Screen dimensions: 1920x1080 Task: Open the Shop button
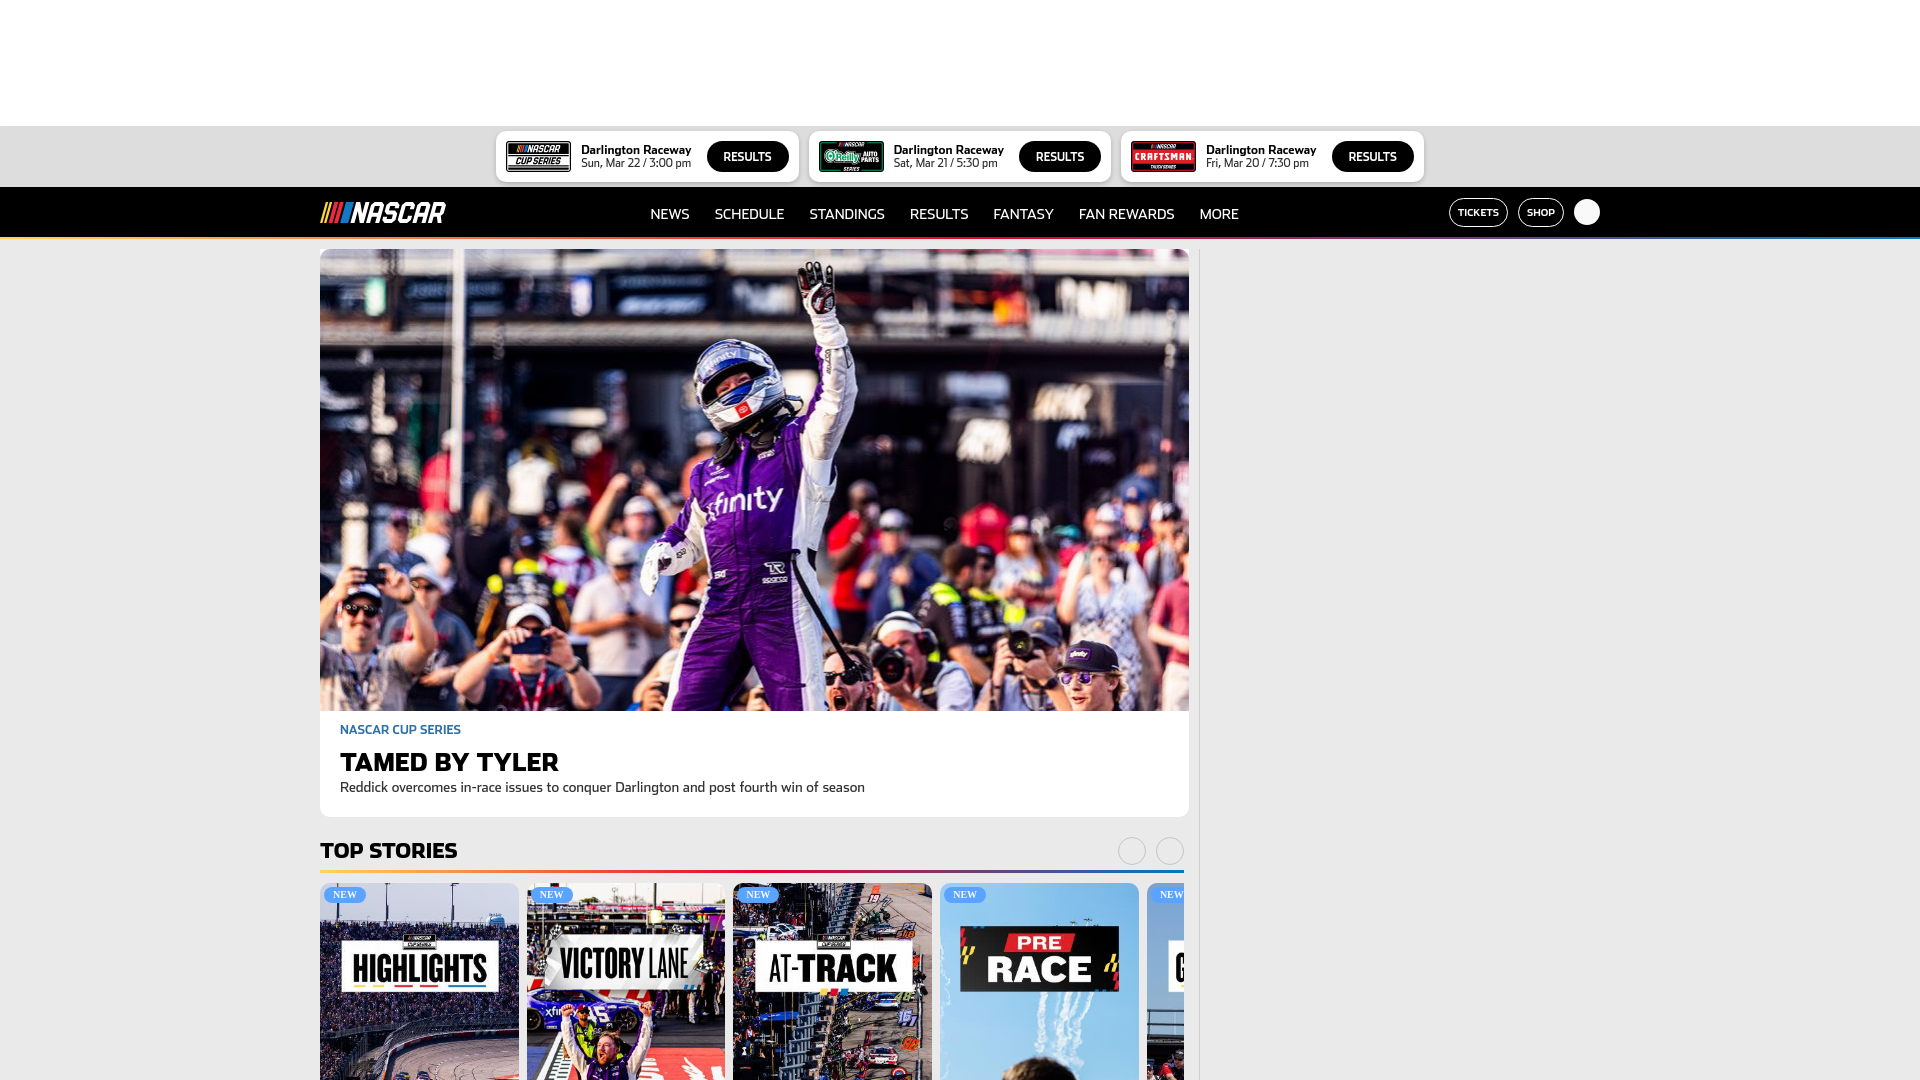point(1540,213)
